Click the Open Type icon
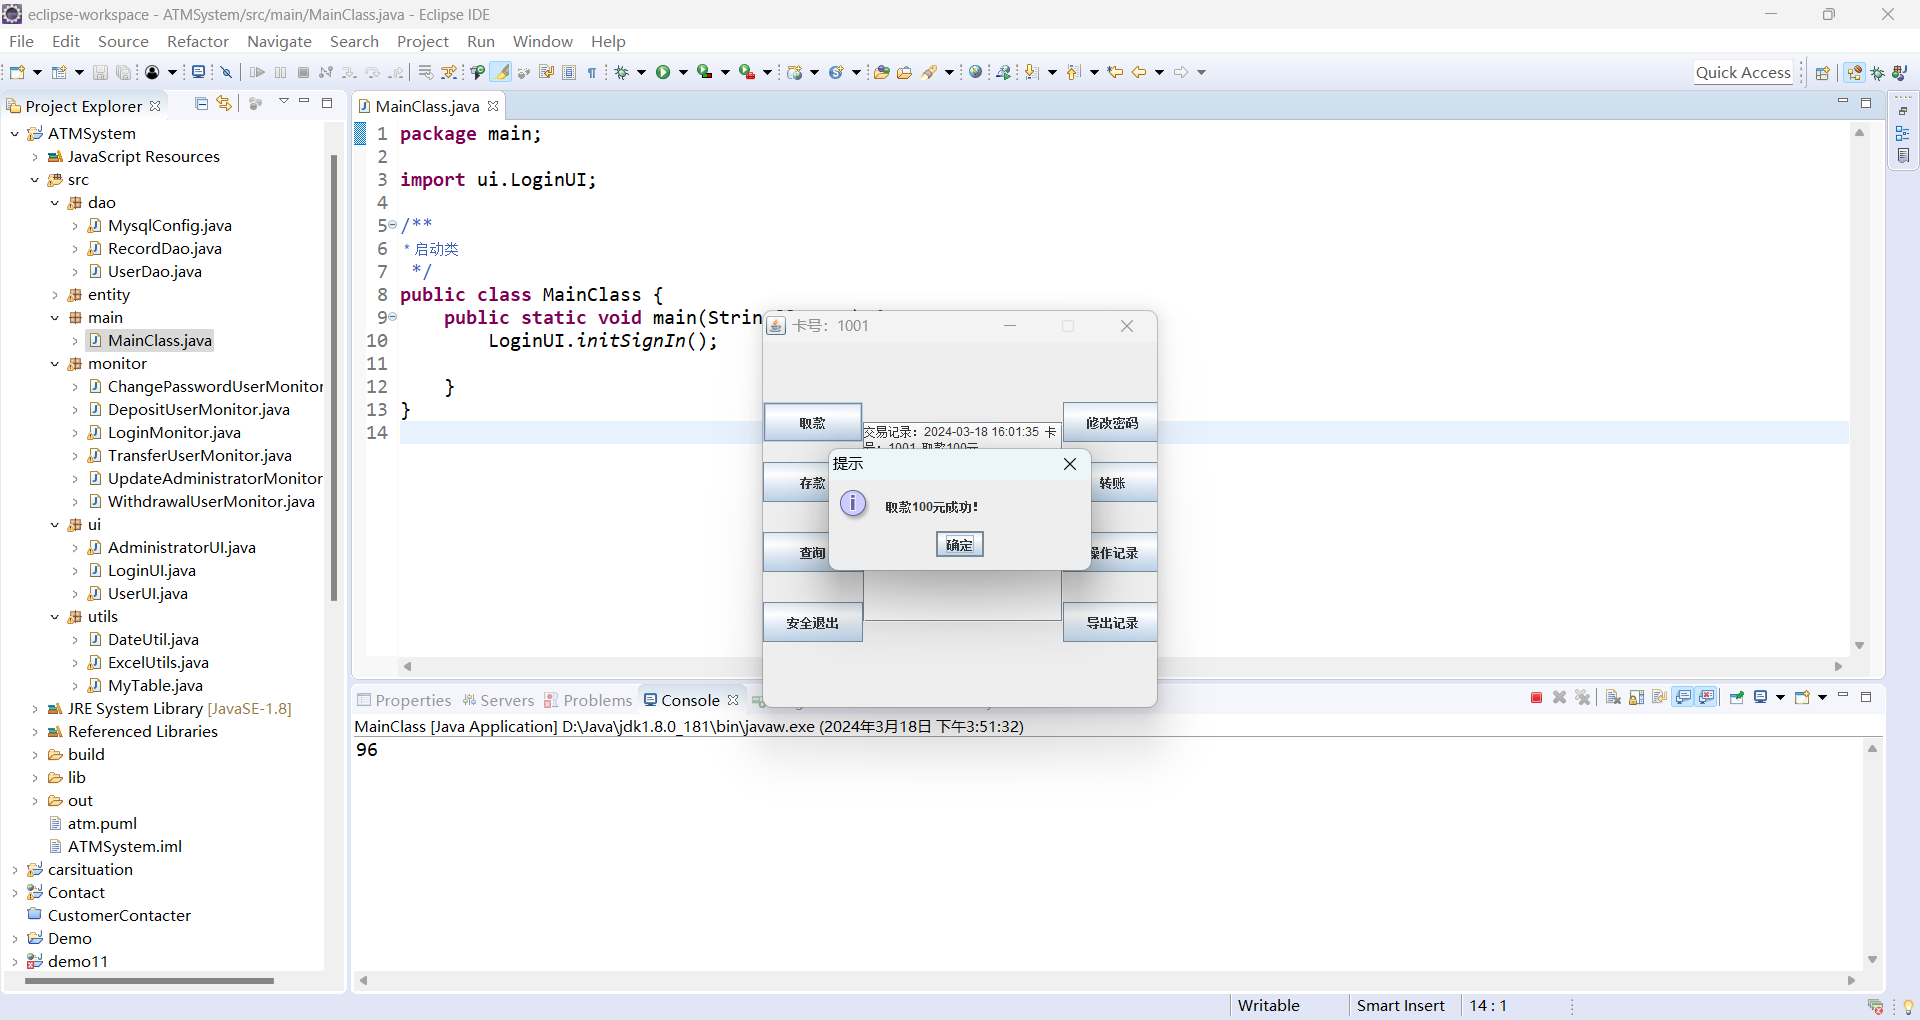Image resolution: width=1920 pixels, height=1020 pixels. tap(880, 72)
